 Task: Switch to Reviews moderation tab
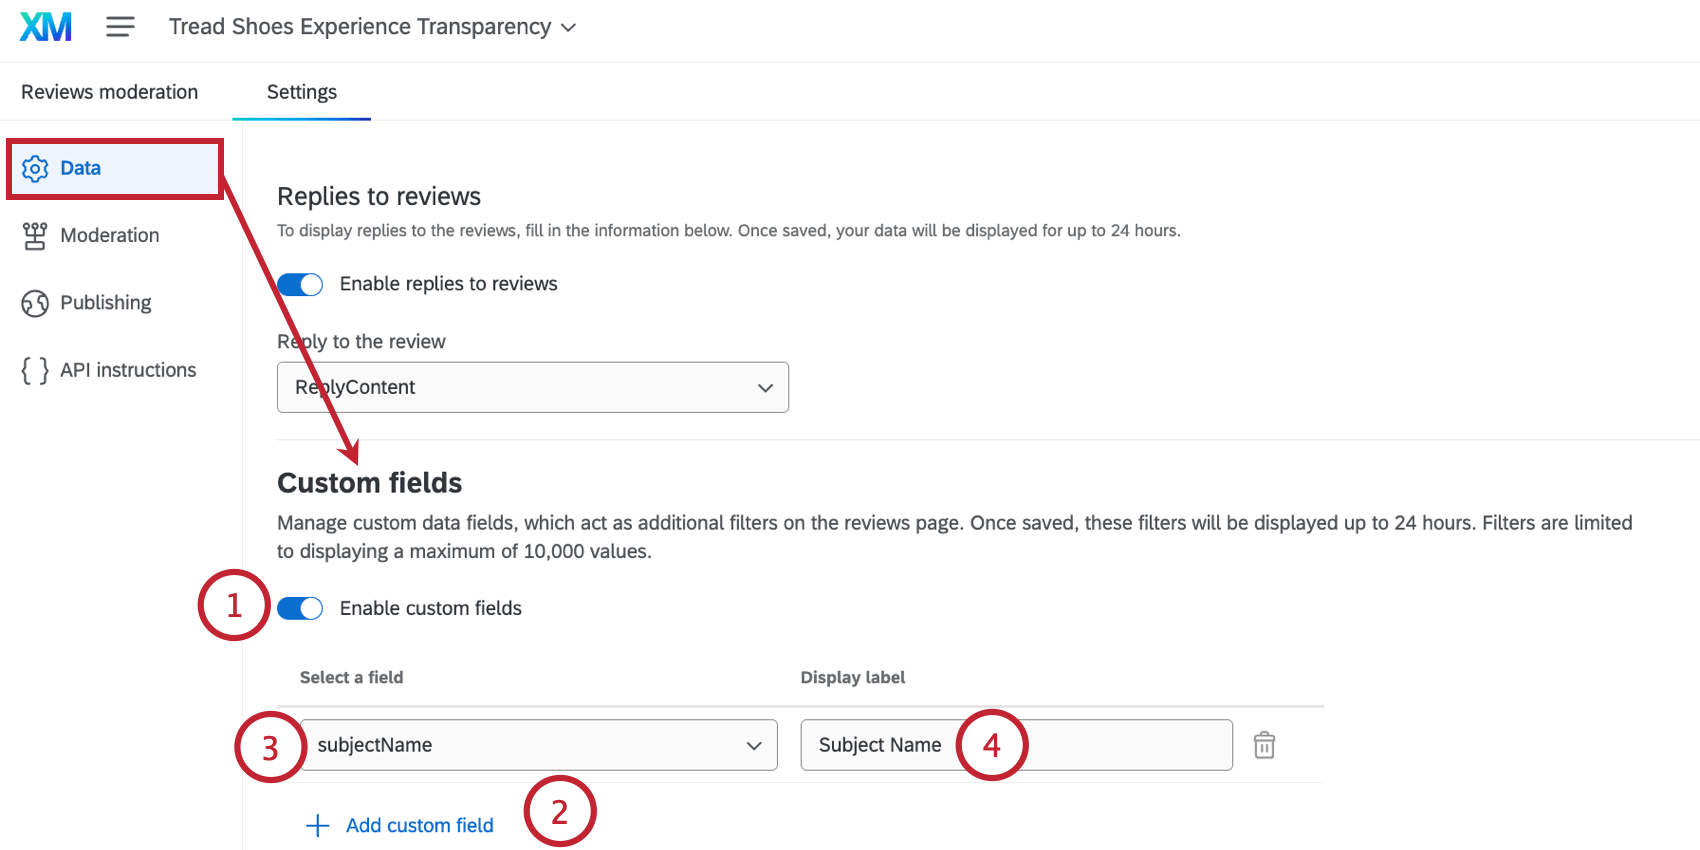click(110, 92)
